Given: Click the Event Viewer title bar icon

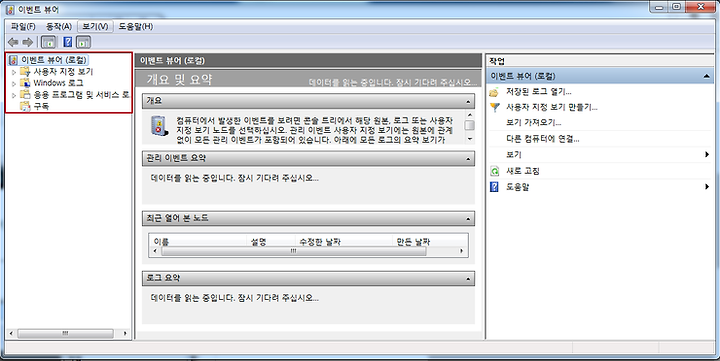Looking at the screenshot, I should 10,9.
